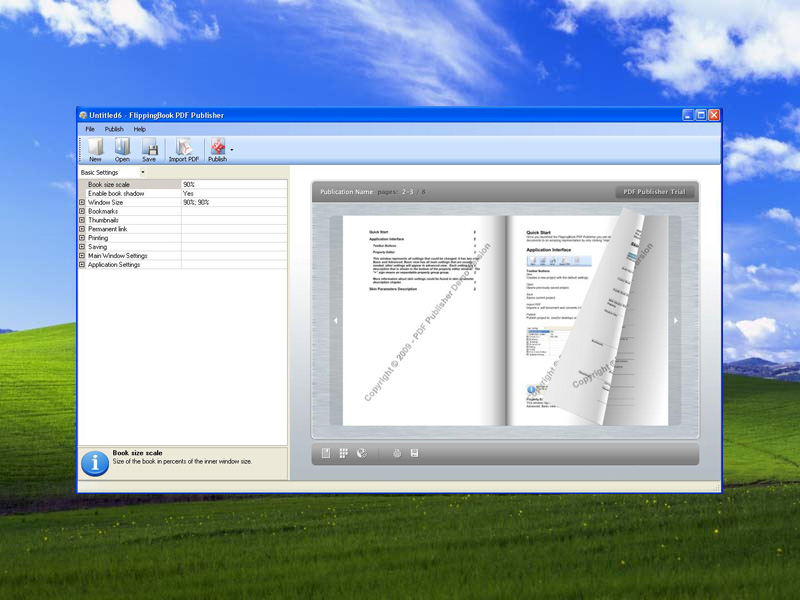Click floppy save icon in viewer toolbar
The height and width of the screenshot is (600, 800).
(x=414, y=453)
